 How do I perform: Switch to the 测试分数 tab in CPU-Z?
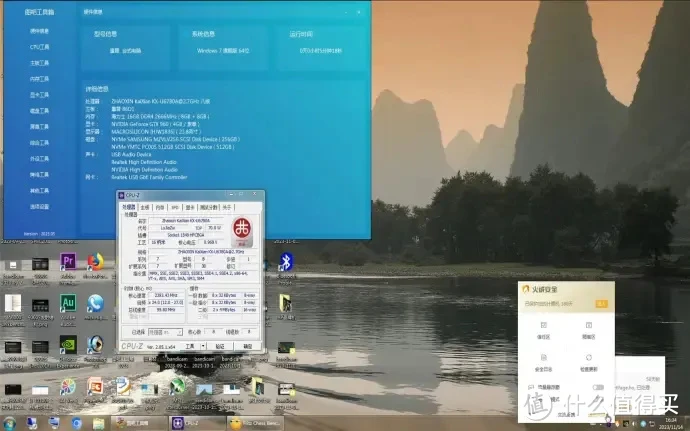pos(209,207)
